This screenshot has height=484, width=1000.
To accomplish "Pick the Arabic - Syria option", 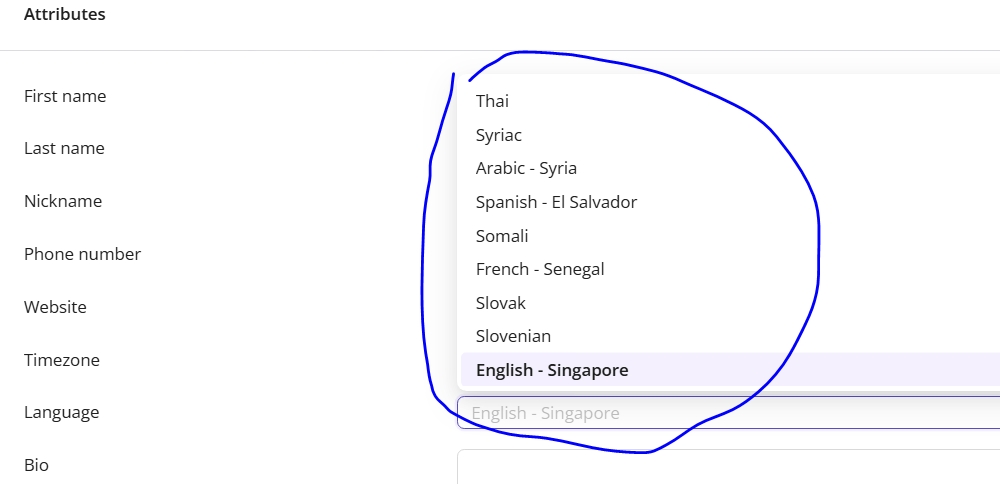I will 526,168.
